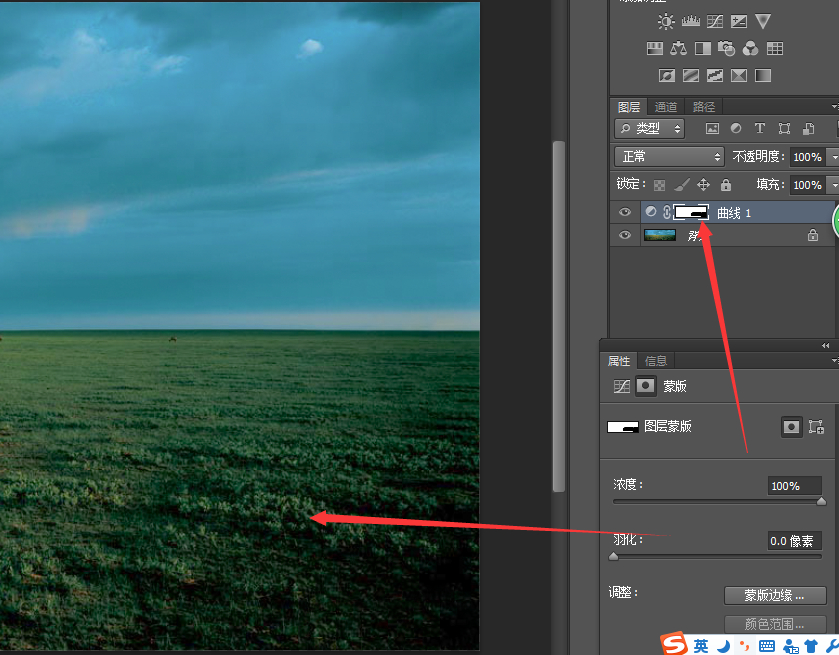Click the curves adjustment icon on 曲线 1 layer
The image size is (839, 655).
651,211
